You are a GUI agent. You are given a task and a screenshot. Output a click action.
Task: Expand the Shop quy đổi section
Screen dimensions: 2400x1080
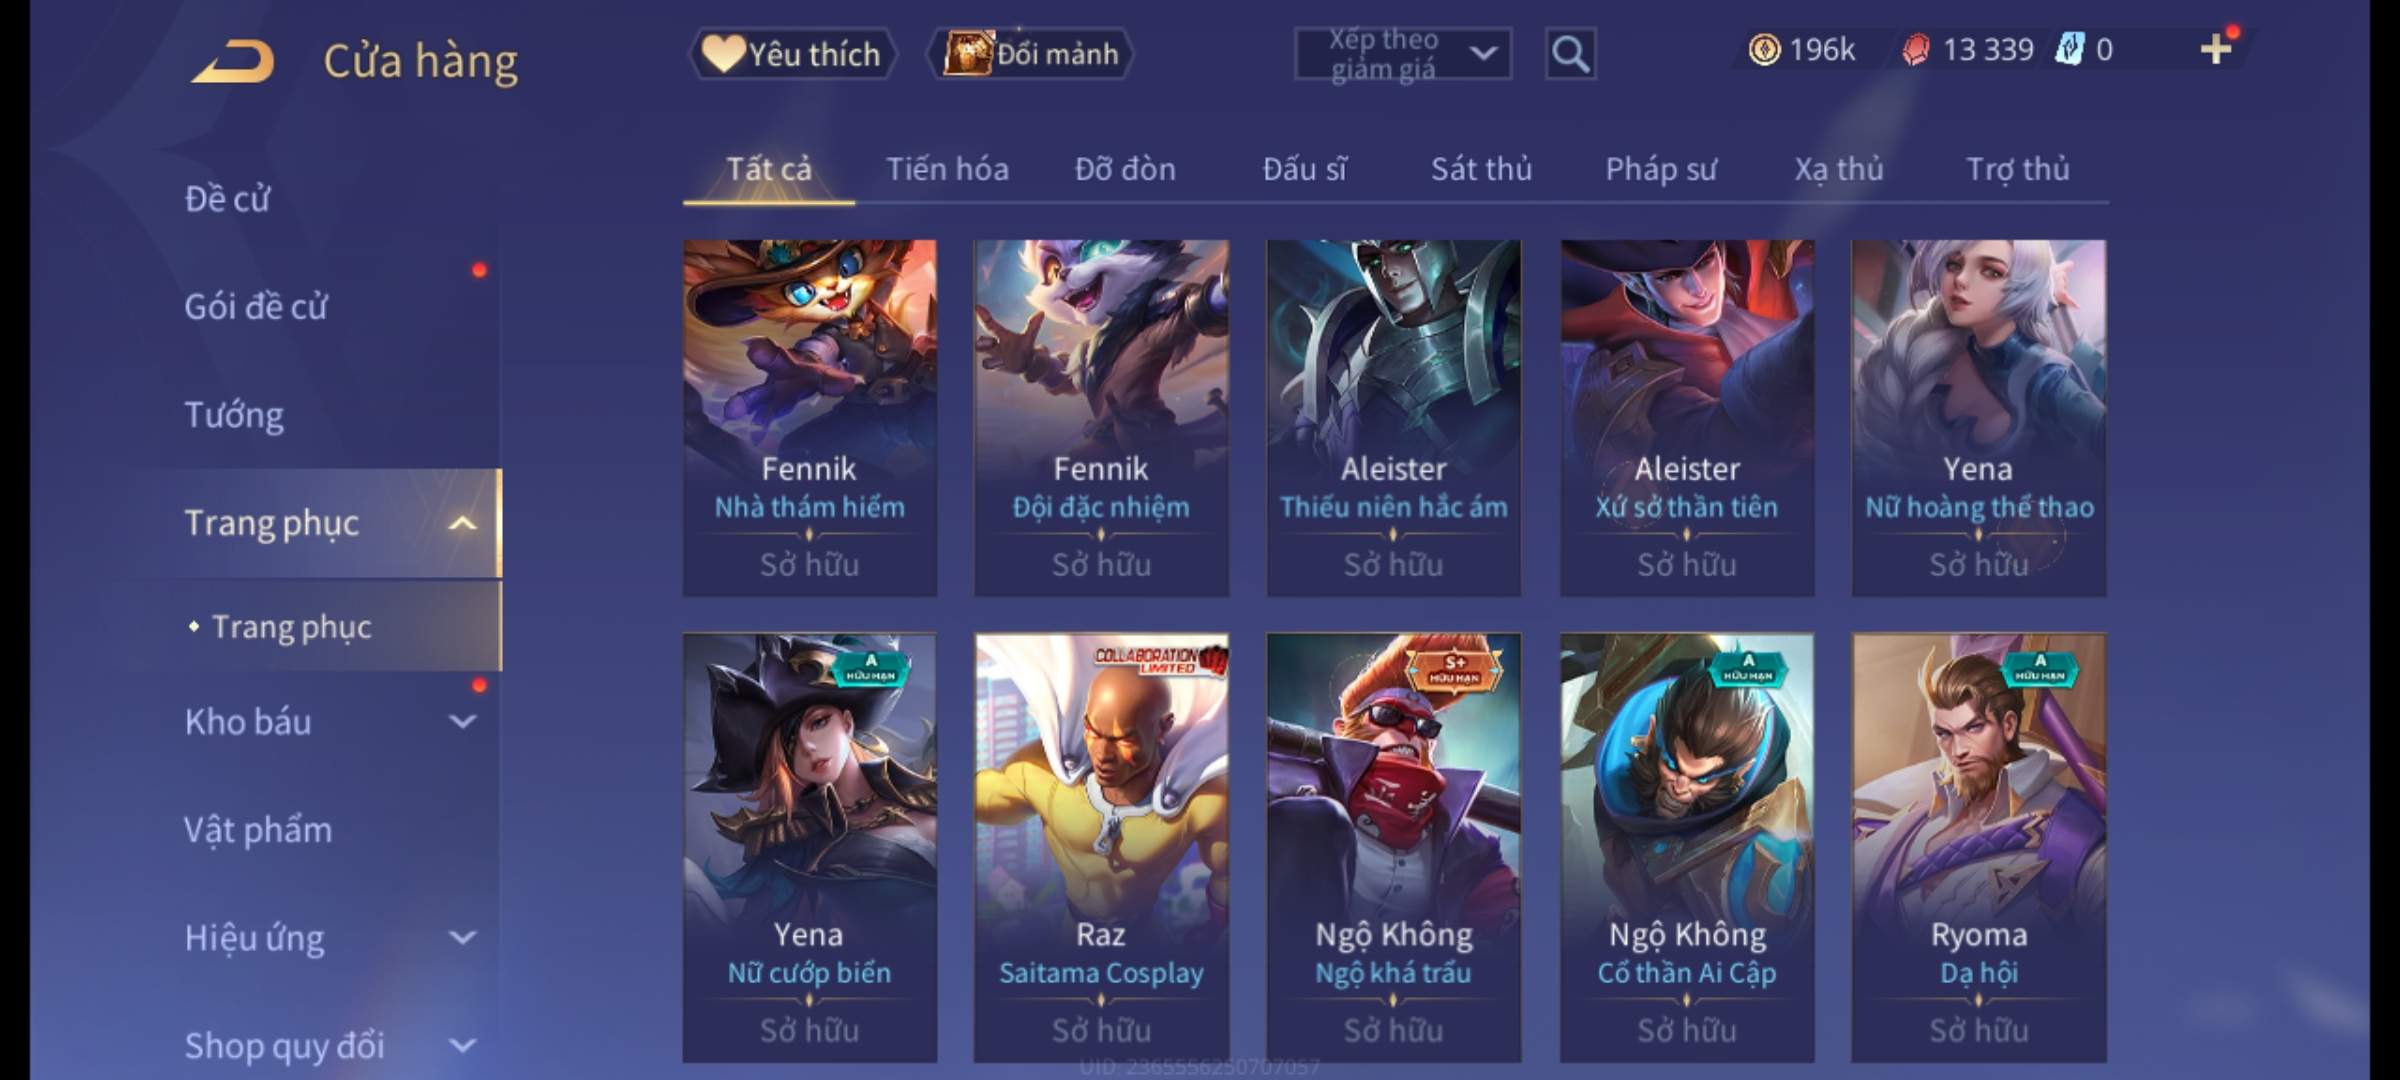pos(462,1046)
